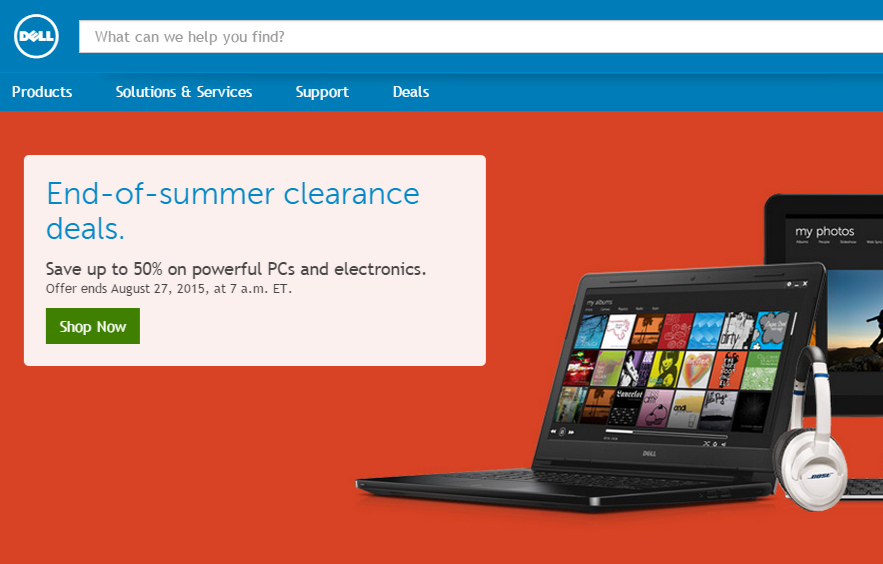Click the End-of-summer clearance deals headline

click(233, 211)
